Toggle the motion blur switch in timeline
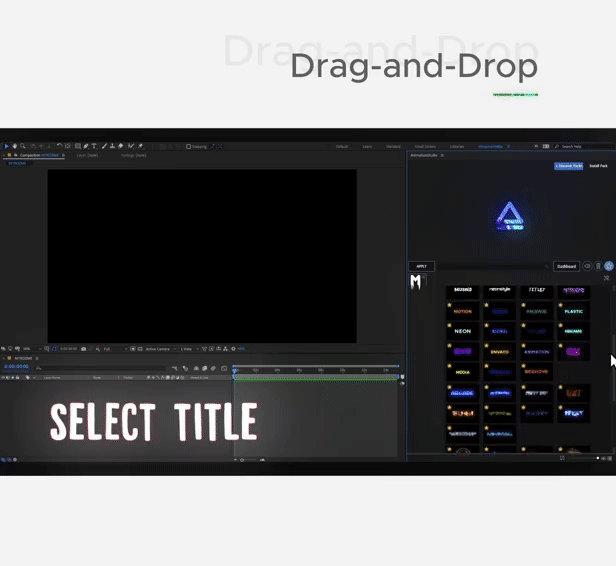 213,368
